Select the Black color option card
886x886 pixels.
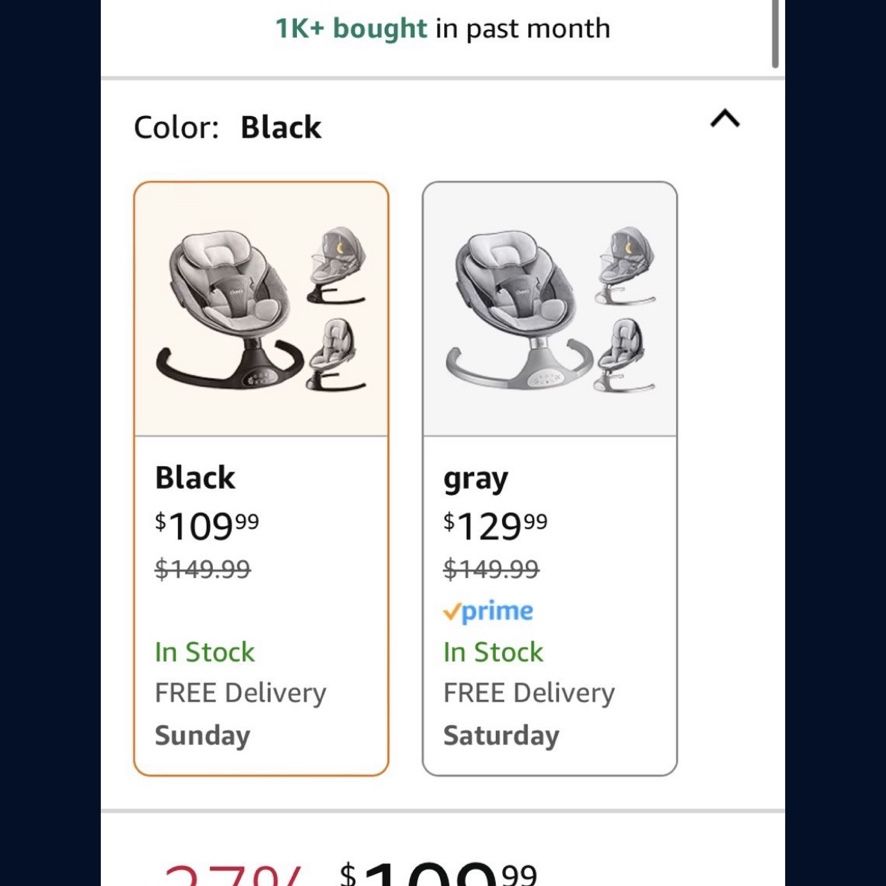(x=261, y=479)
